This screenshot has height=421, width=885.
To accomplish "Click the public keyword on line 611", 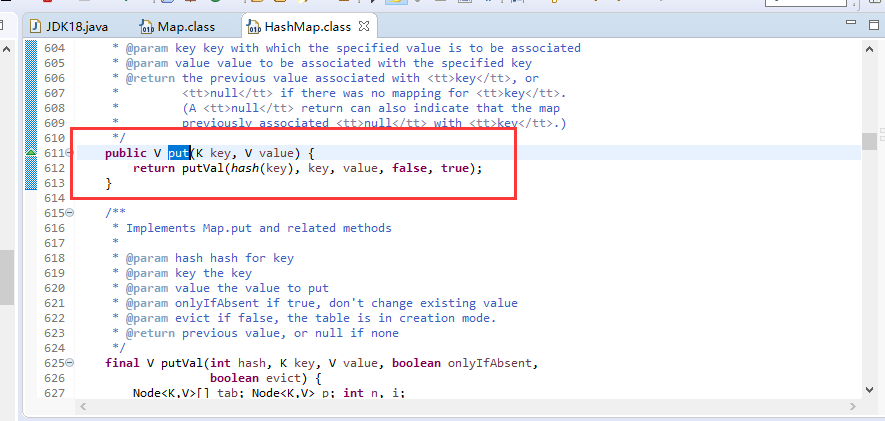I will [x=126, y=153].
